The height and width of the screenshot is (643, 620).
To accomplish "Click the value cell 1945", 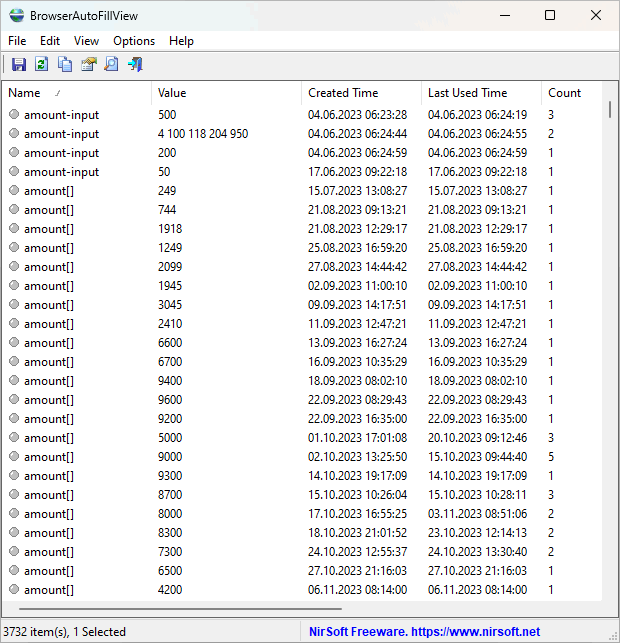I will point(170,285).
